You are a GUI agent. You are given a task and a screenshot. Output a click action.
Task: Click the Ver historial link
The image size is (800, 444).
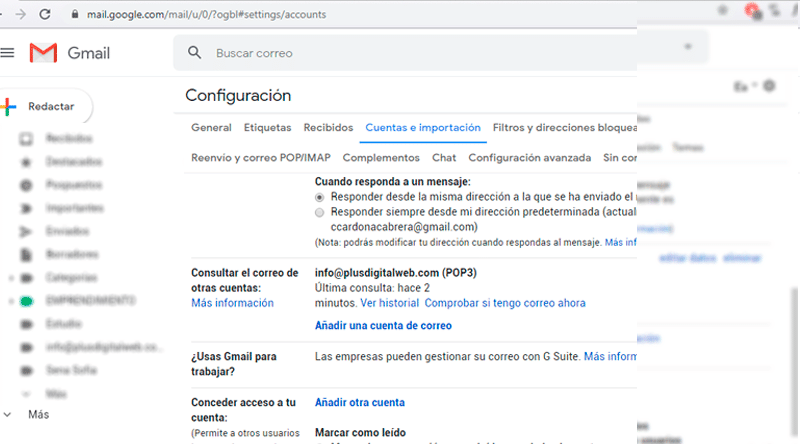click(389, 303)
